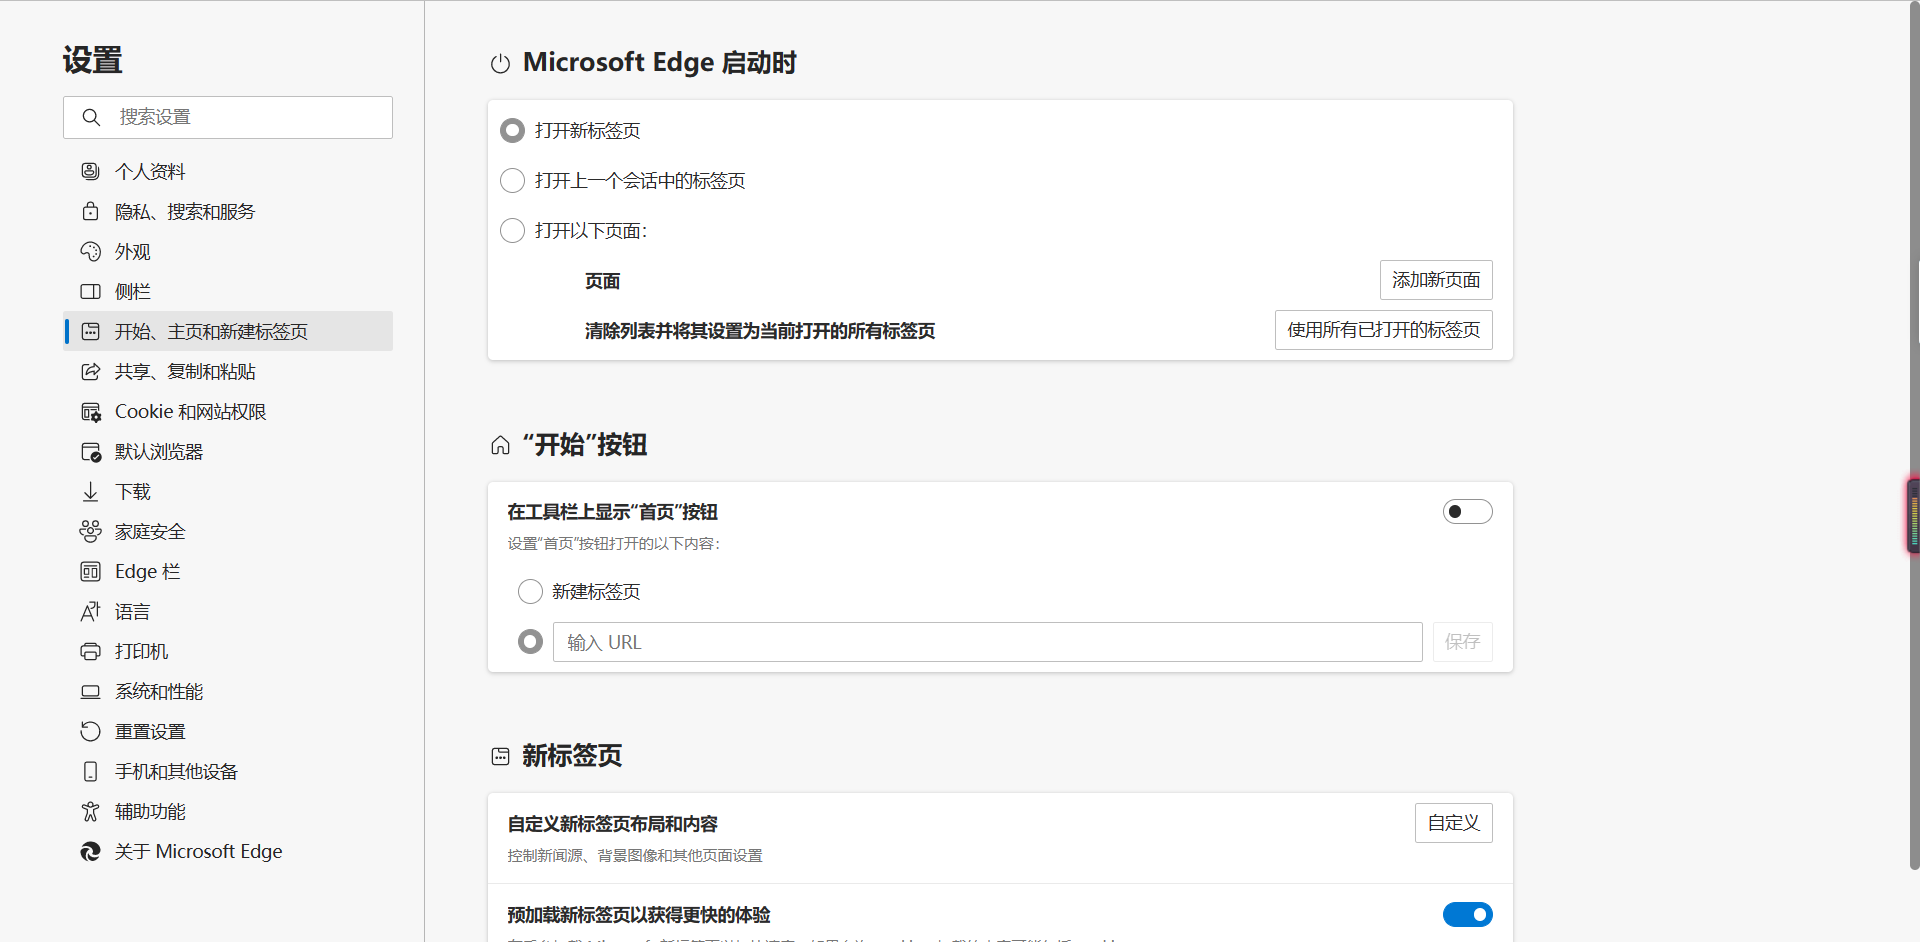
Task: Turn off 预加载新标签页 toggle switch
Action: [x=1467, y=914]
